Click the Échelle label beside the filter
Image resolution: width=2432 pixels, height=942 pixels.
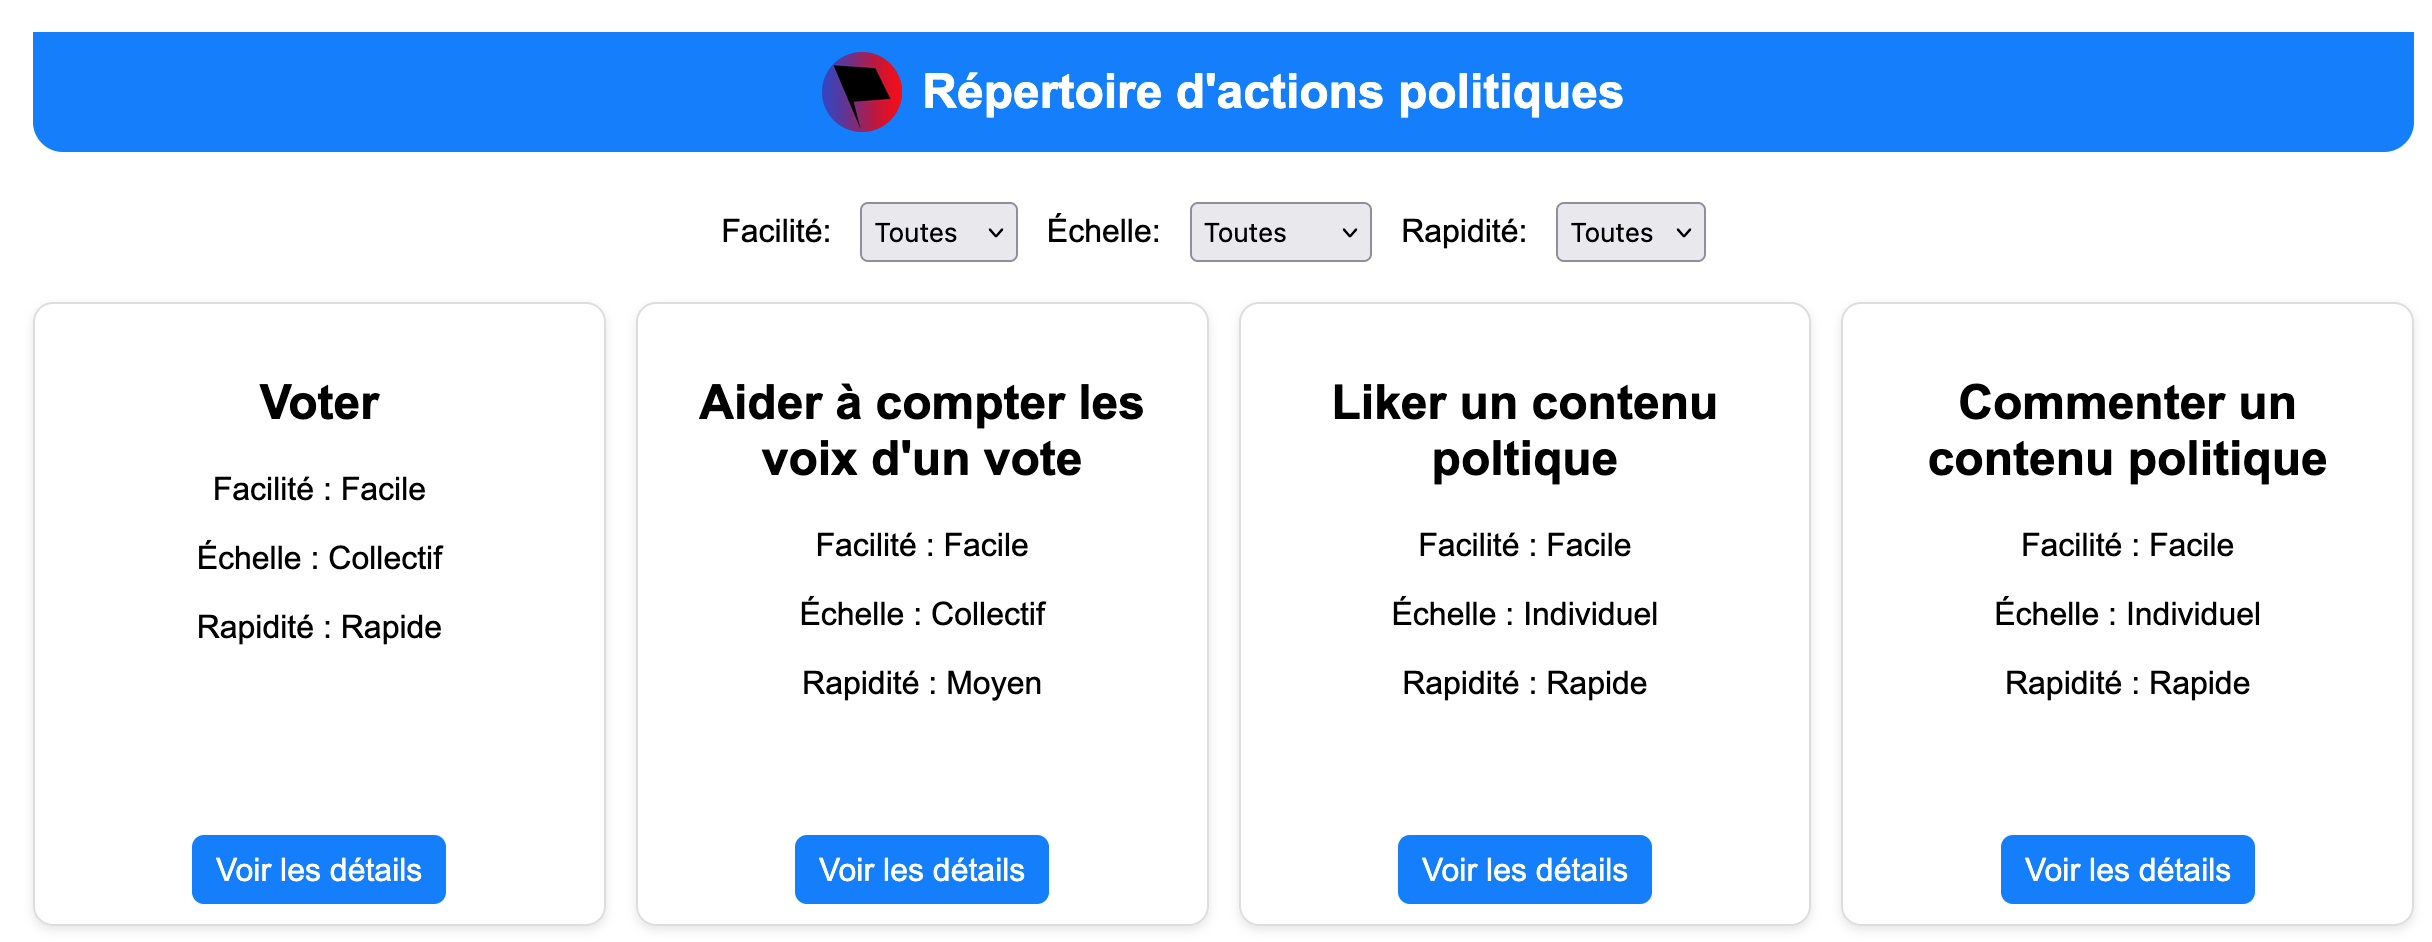pyautogui.click(x=1103, y=231)
